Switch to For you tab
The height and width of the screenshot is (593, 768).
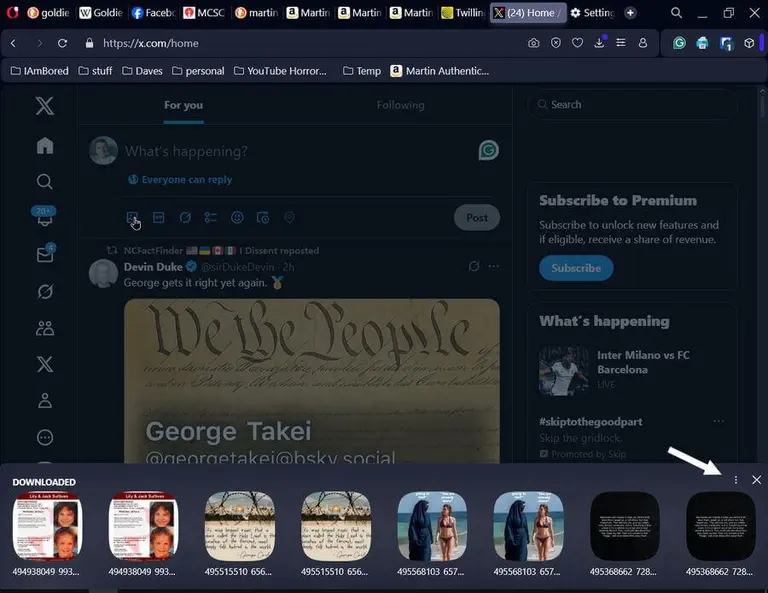pos(184,105)
